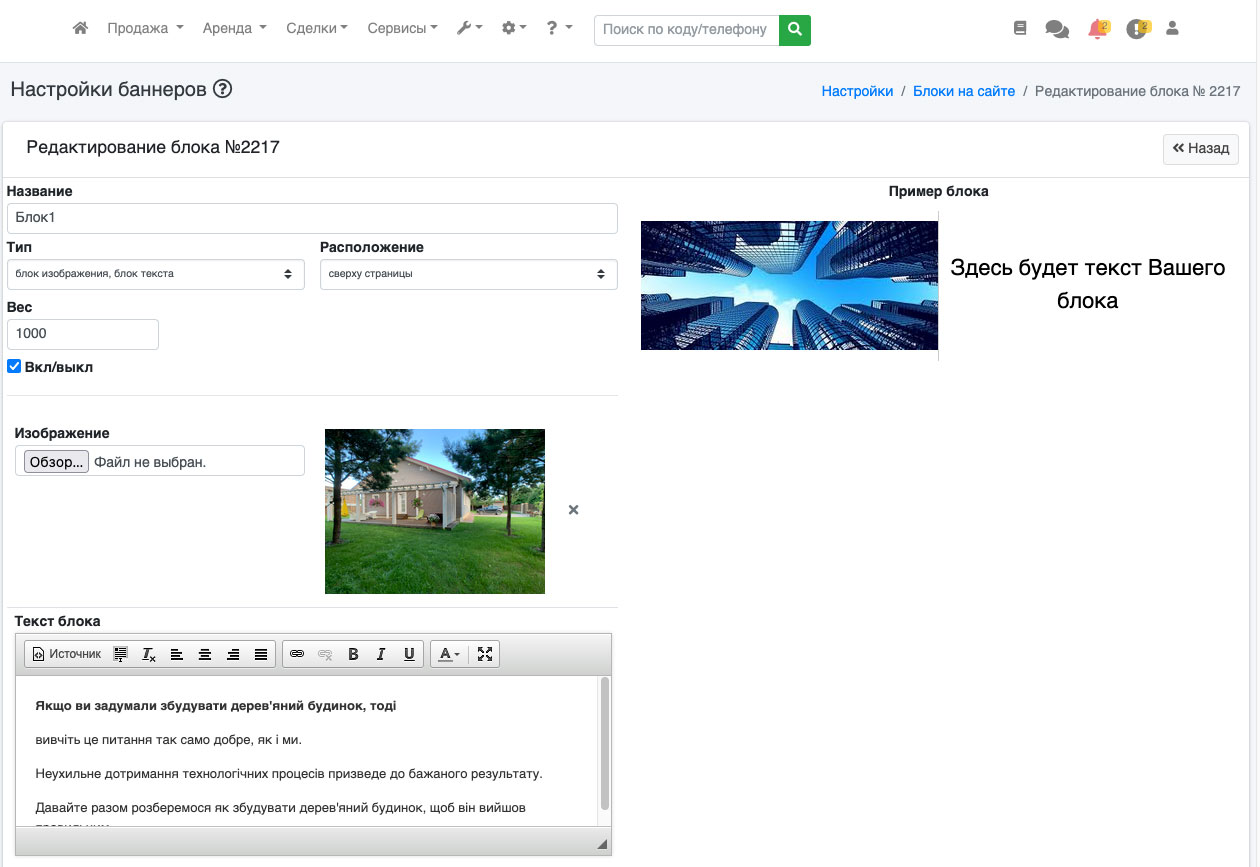Maximize the text editor
Viewport: 1260px width, 867px height.
[x=485, y=654]
